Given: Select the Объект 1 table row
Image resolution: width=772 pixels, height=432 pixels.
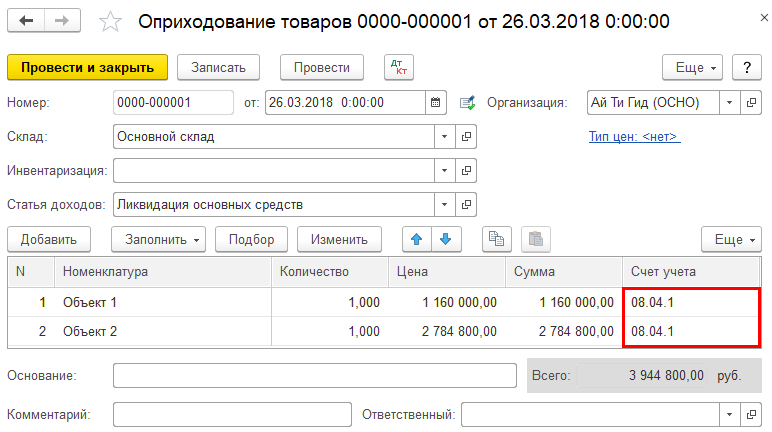Looking at the screenshot, I should tap(384, 302).
